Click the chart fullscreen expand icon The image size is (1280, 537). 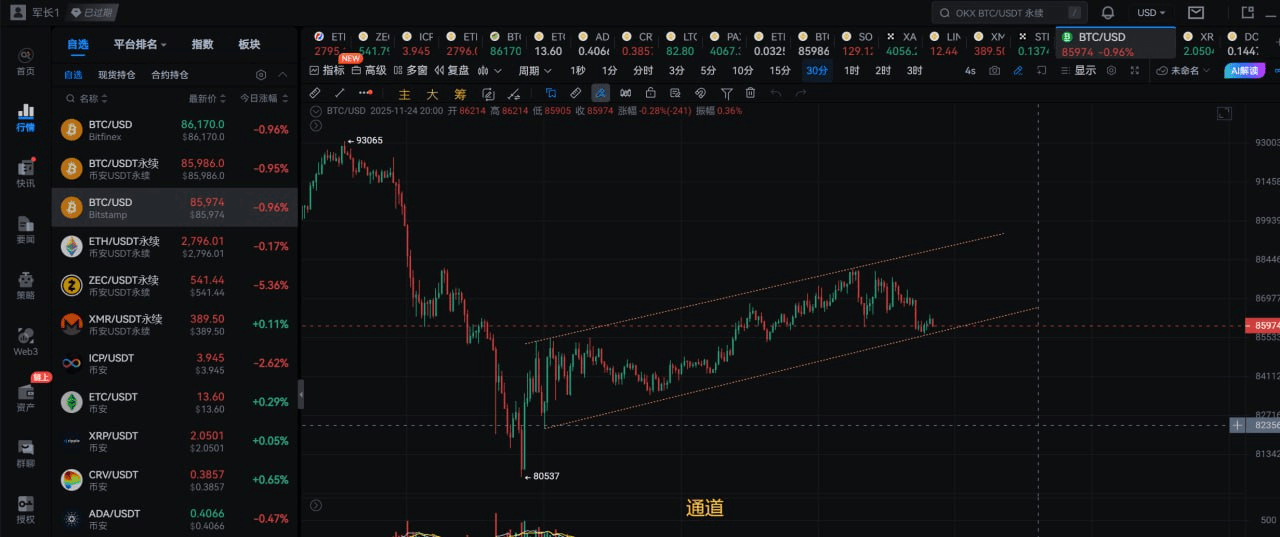pos(1134,71)
